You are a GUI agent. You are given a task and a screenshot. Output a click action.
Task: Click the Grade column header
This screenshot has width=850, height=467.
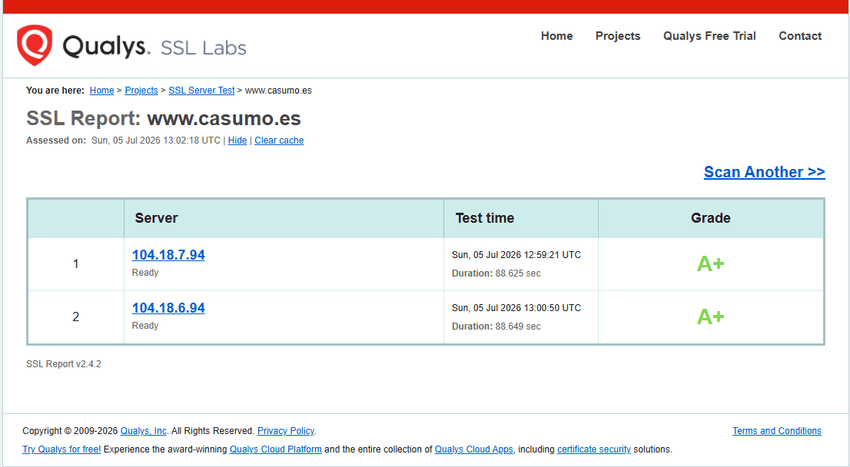coord(710,218)
